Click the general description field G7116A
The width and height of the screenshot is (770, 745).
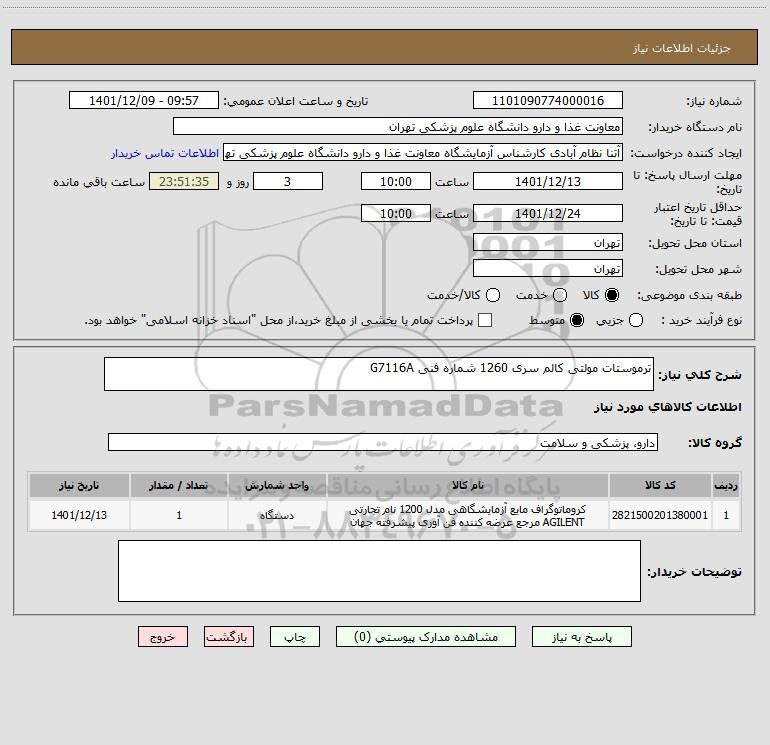click(x=379, y=374)
